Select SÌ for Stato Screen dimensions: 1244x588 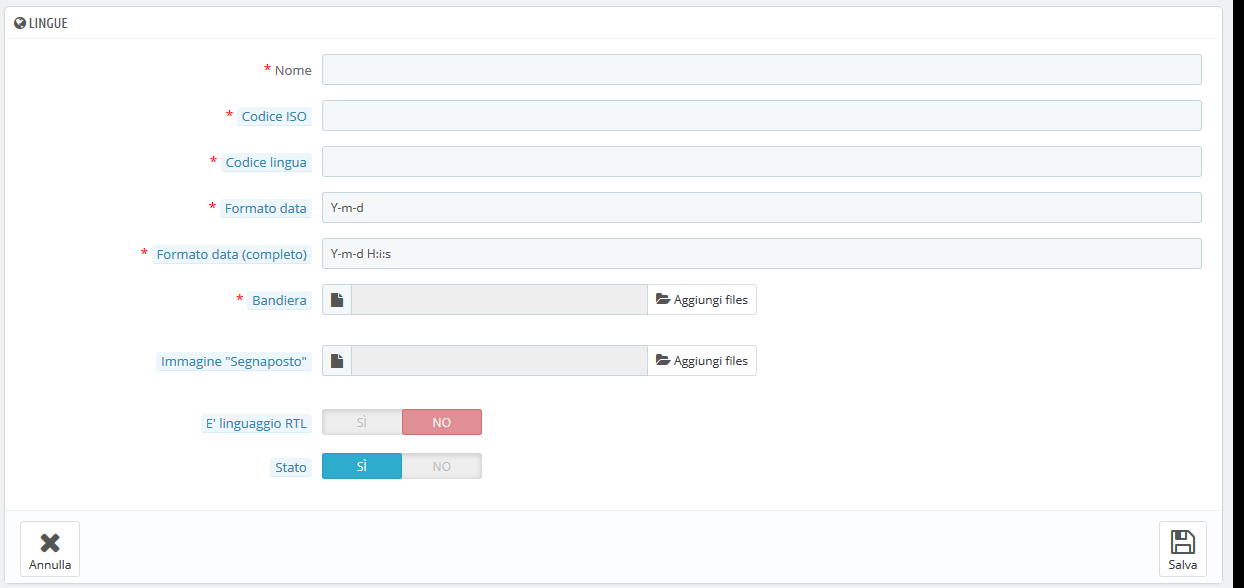pyautogui.click(x=362, y=466)
